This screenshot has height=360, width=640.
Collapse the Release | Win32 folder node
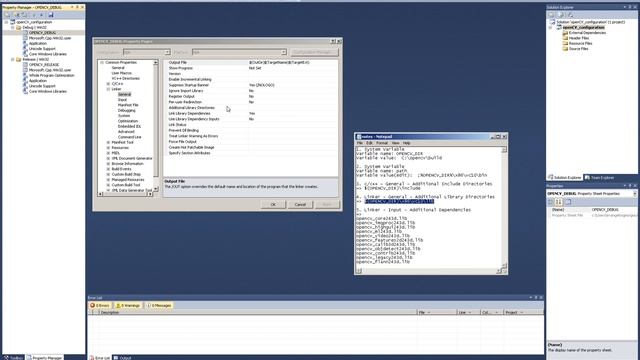click(13, 59)
